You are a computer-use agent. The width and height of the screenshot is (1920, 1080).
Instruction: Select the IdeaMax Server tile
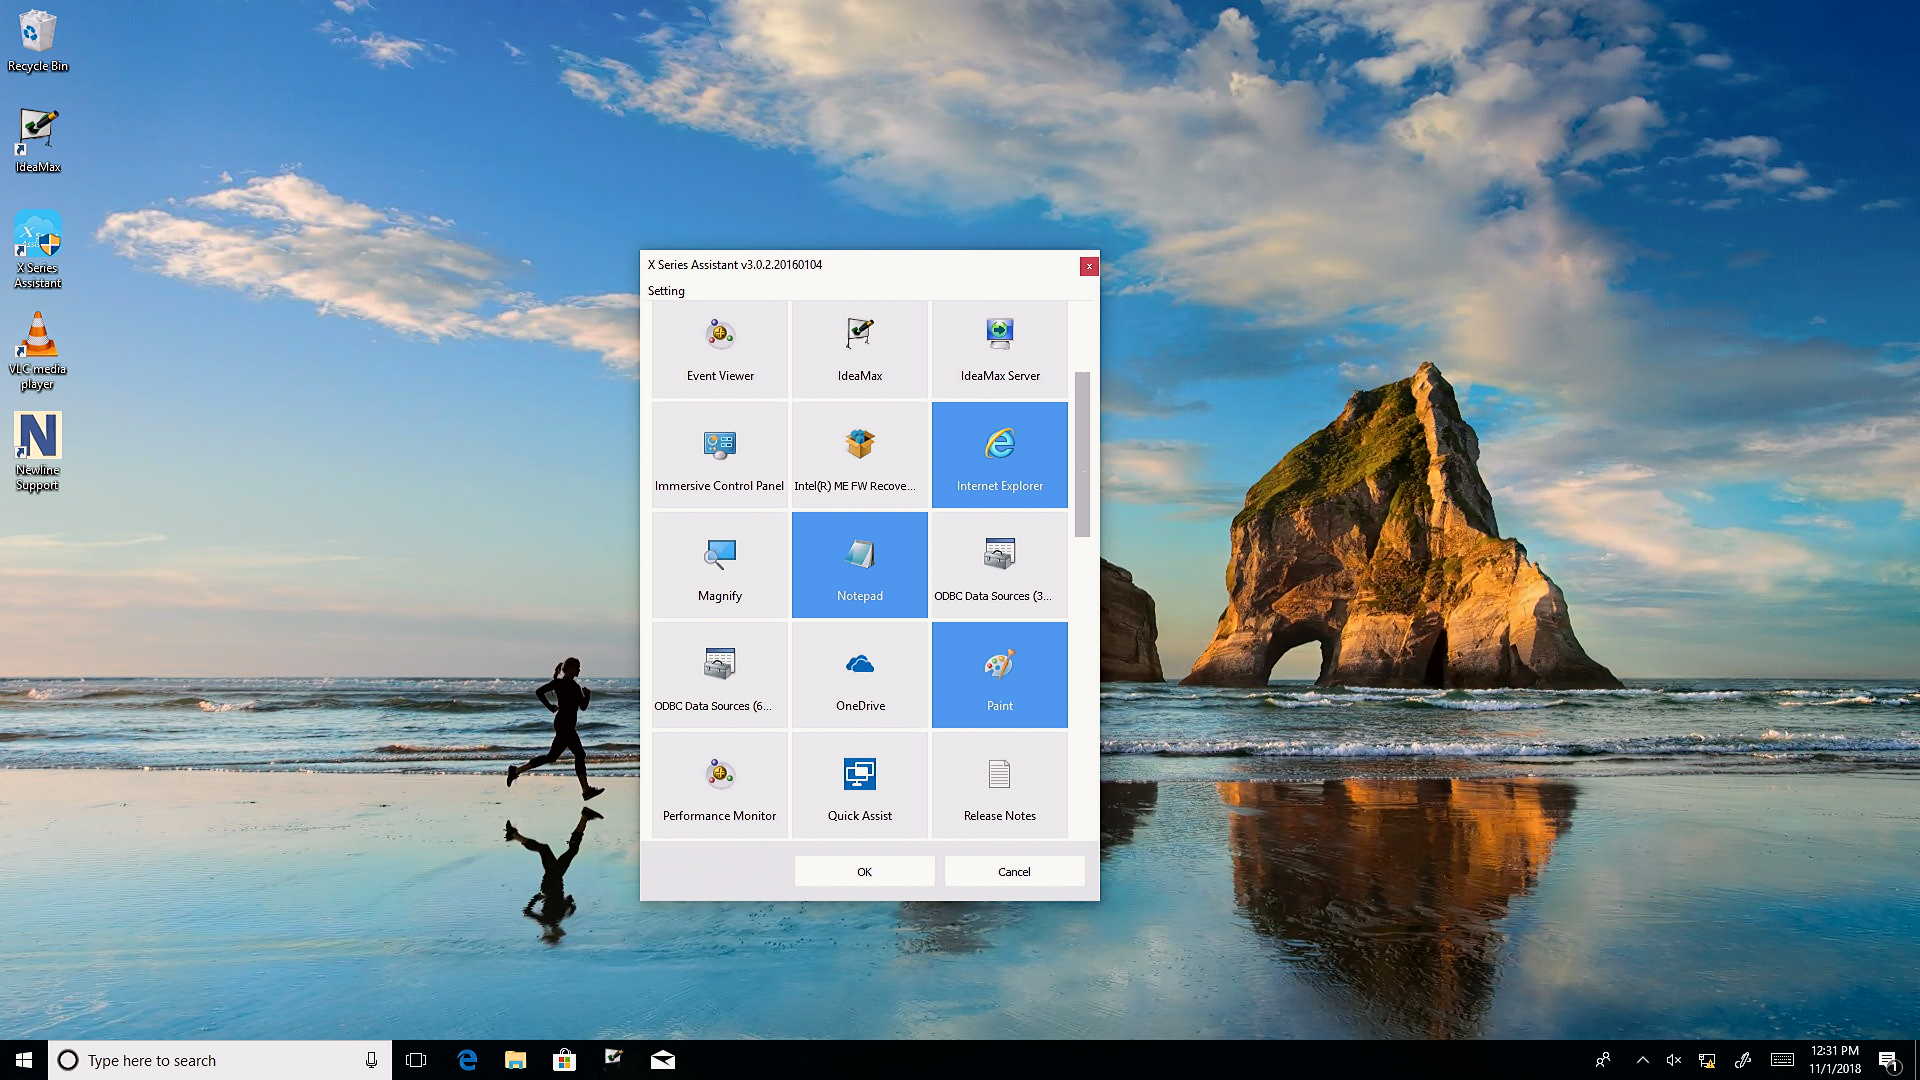coord(1000,348)
